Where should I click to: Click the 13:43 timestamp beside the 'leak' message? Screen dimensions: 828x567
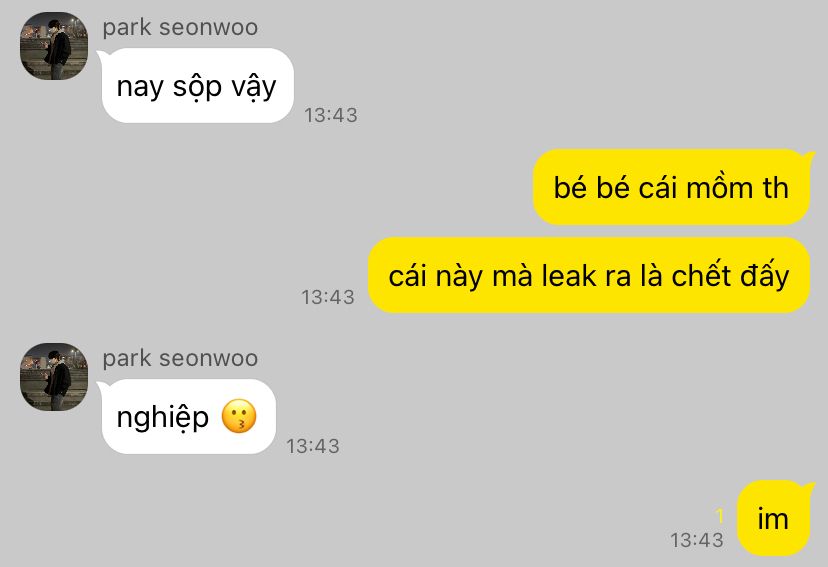point(328,297)
